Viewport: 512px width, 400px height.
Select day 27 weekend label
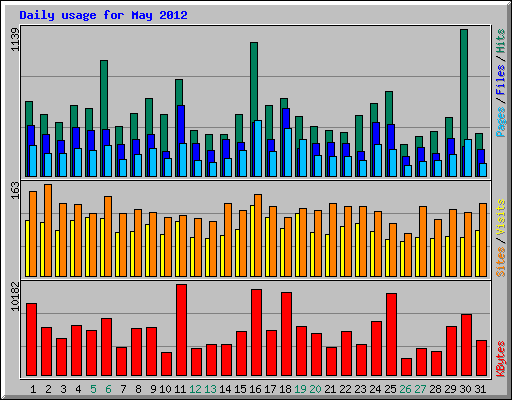(x=420, y=389)
